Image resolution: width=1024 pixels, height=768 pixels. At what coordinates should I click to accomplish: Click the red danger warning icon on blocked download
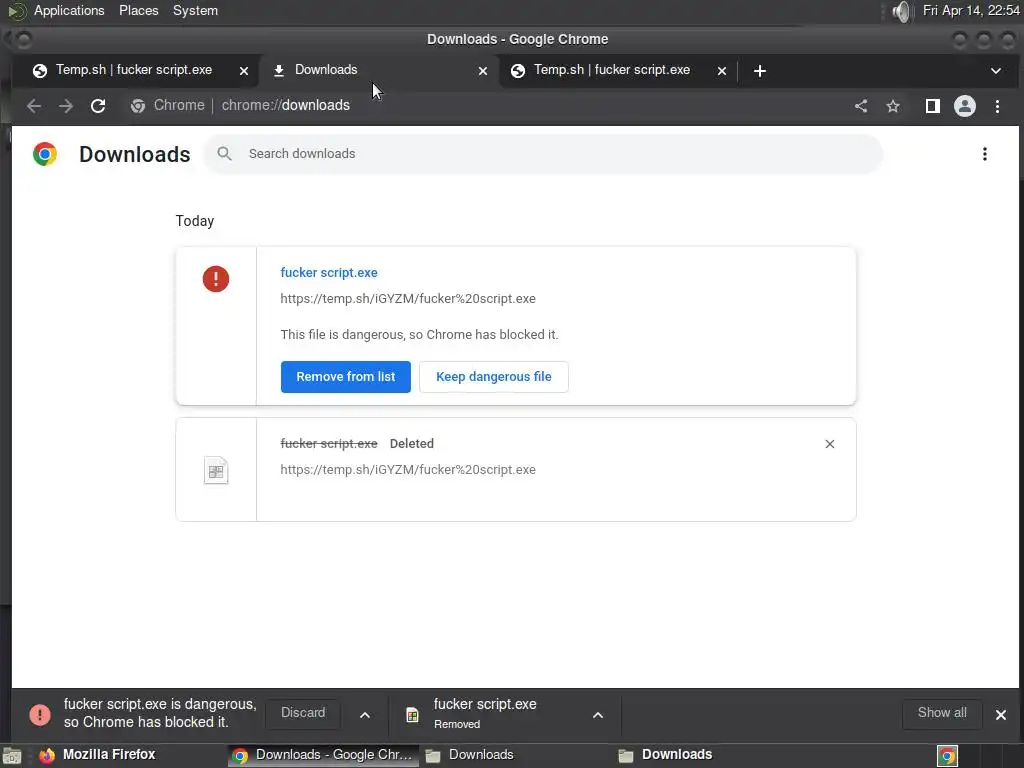coord(216,279)
